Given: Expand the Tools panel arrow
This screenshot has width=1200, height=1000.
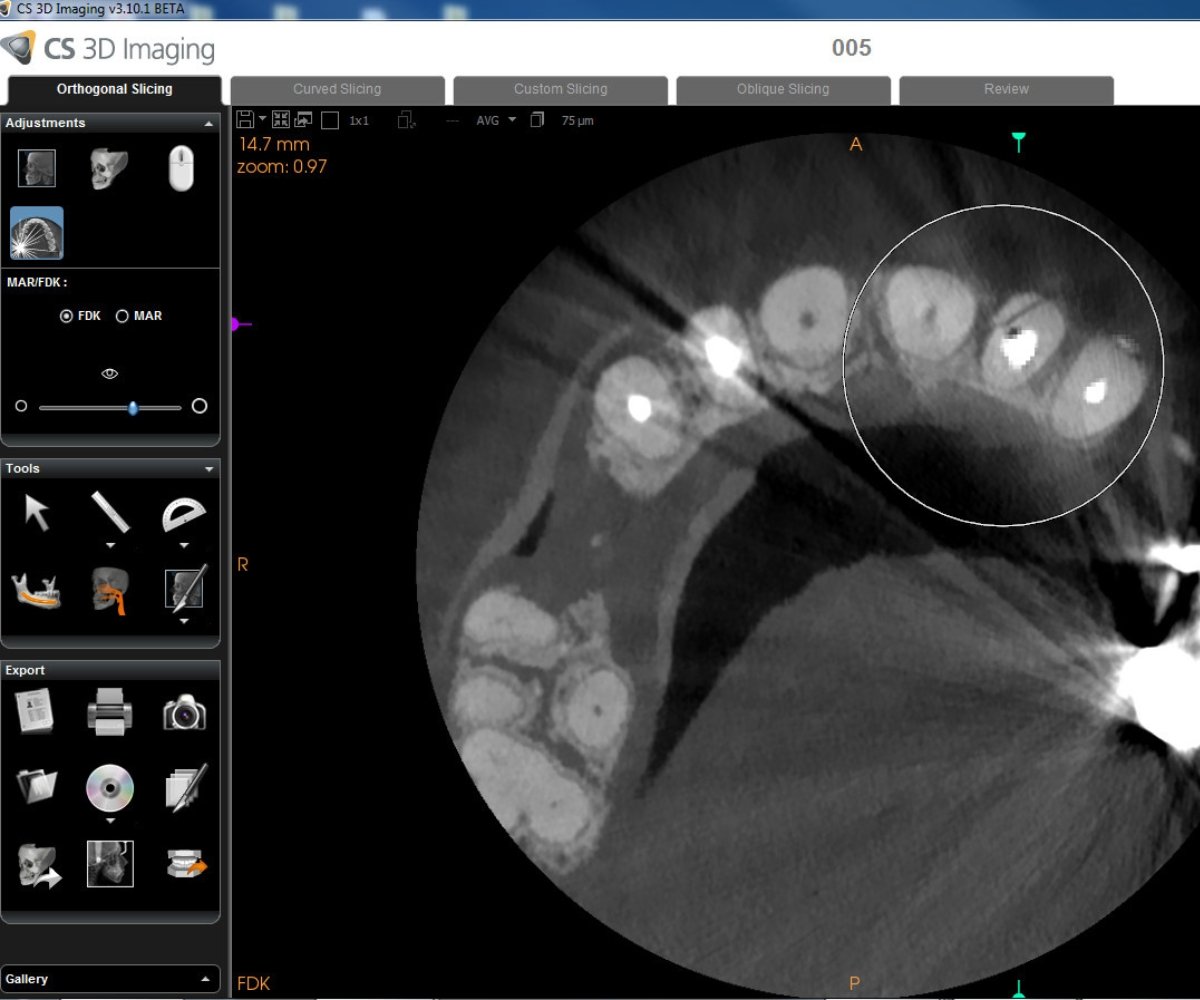Looking at the screenshot, I should point(209,468).
